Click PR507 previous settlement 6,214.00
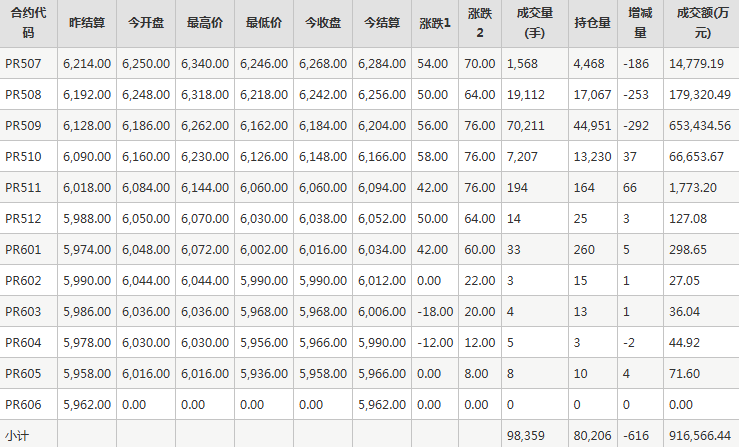Screen dimensions: 739x447 87,64
